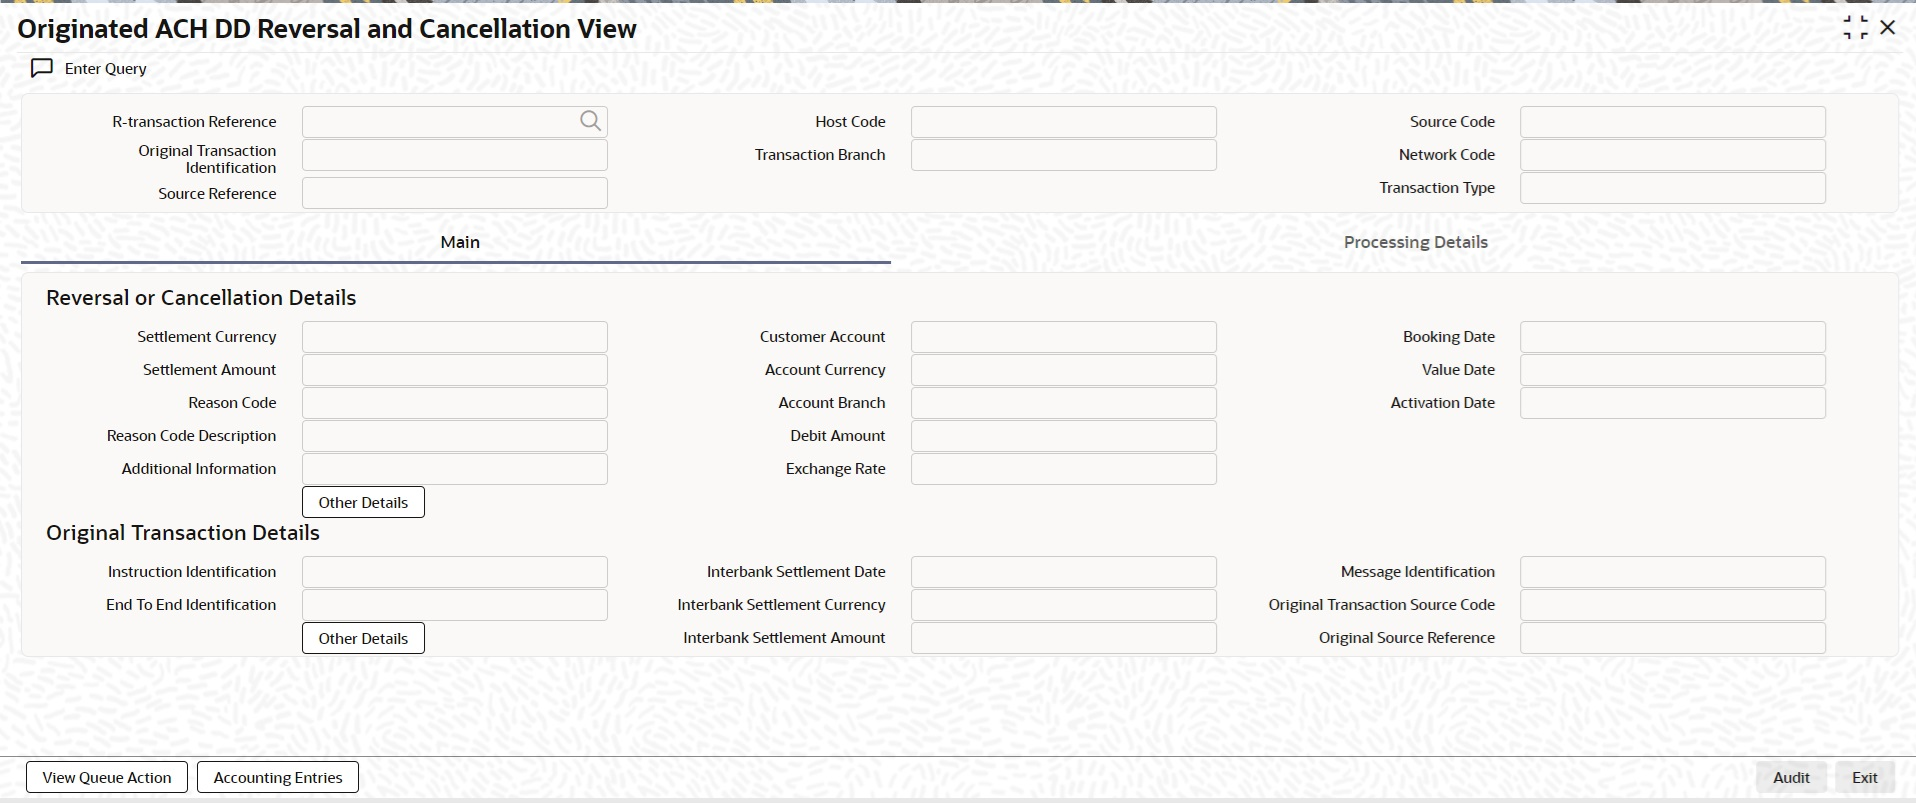The width and height of the screenshot is (1916, 803).
Task: Select the End To End Identification field
Action: (455, 605)
